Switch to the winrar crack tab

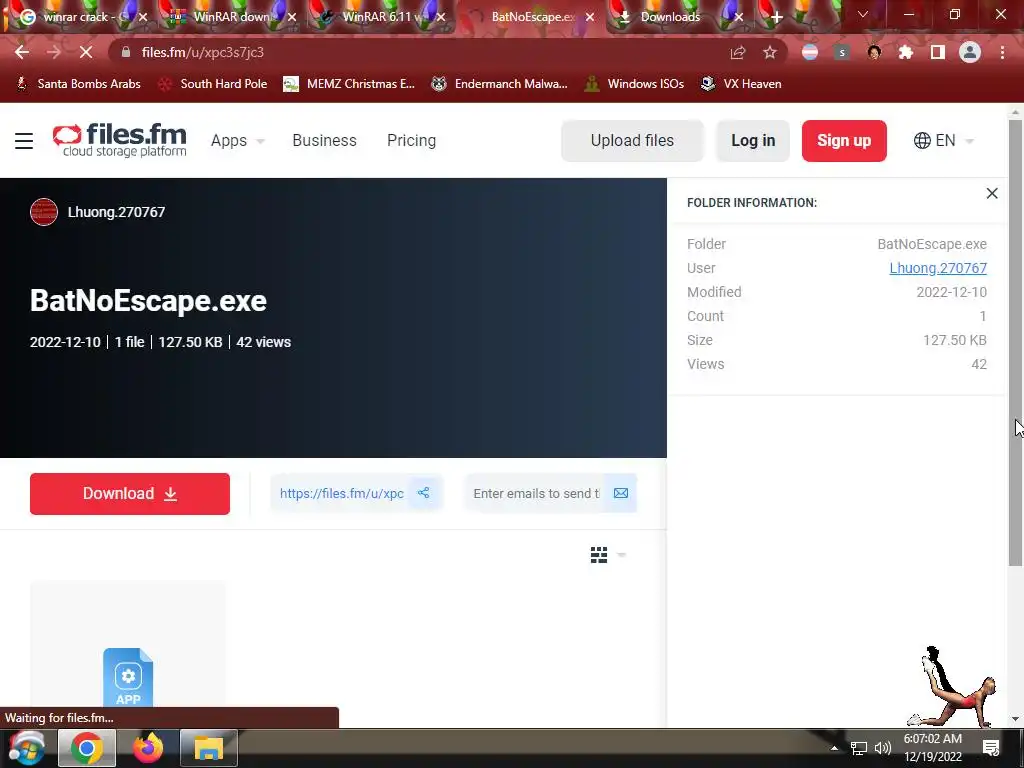80,17
